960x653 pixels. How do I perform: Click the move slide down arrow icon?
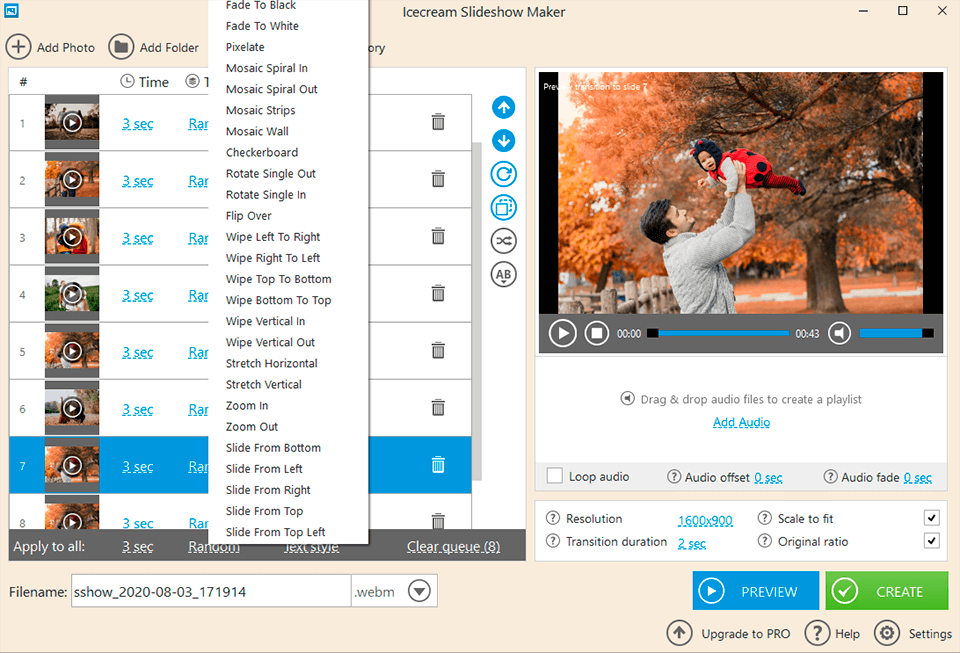(504, 140)
